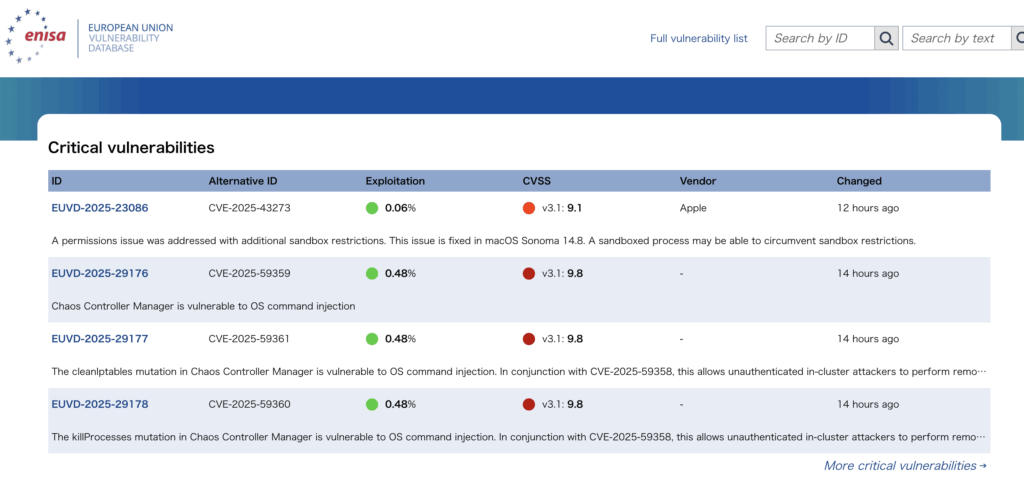Click green exploitation dot for EUVD-2025-29177
1024x481 pixels.
coord(372,339)
